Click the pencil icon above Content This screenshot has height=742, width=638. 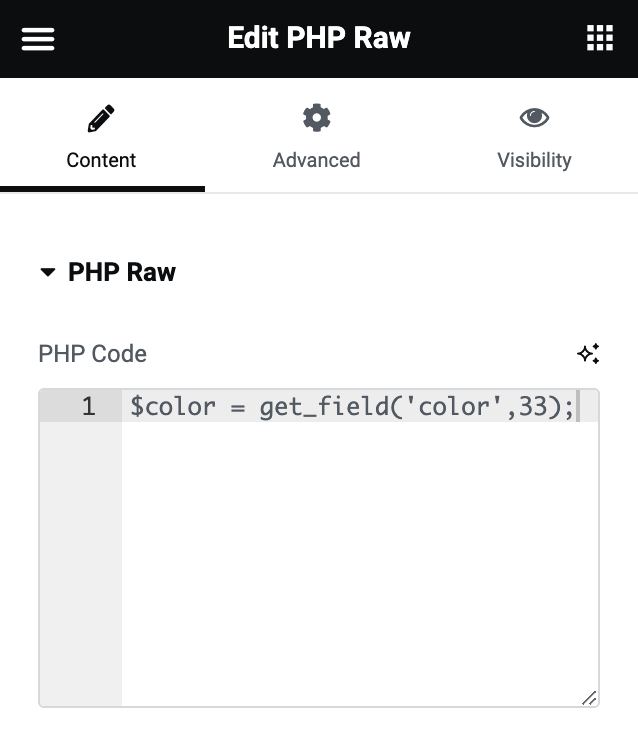(101, 119)
